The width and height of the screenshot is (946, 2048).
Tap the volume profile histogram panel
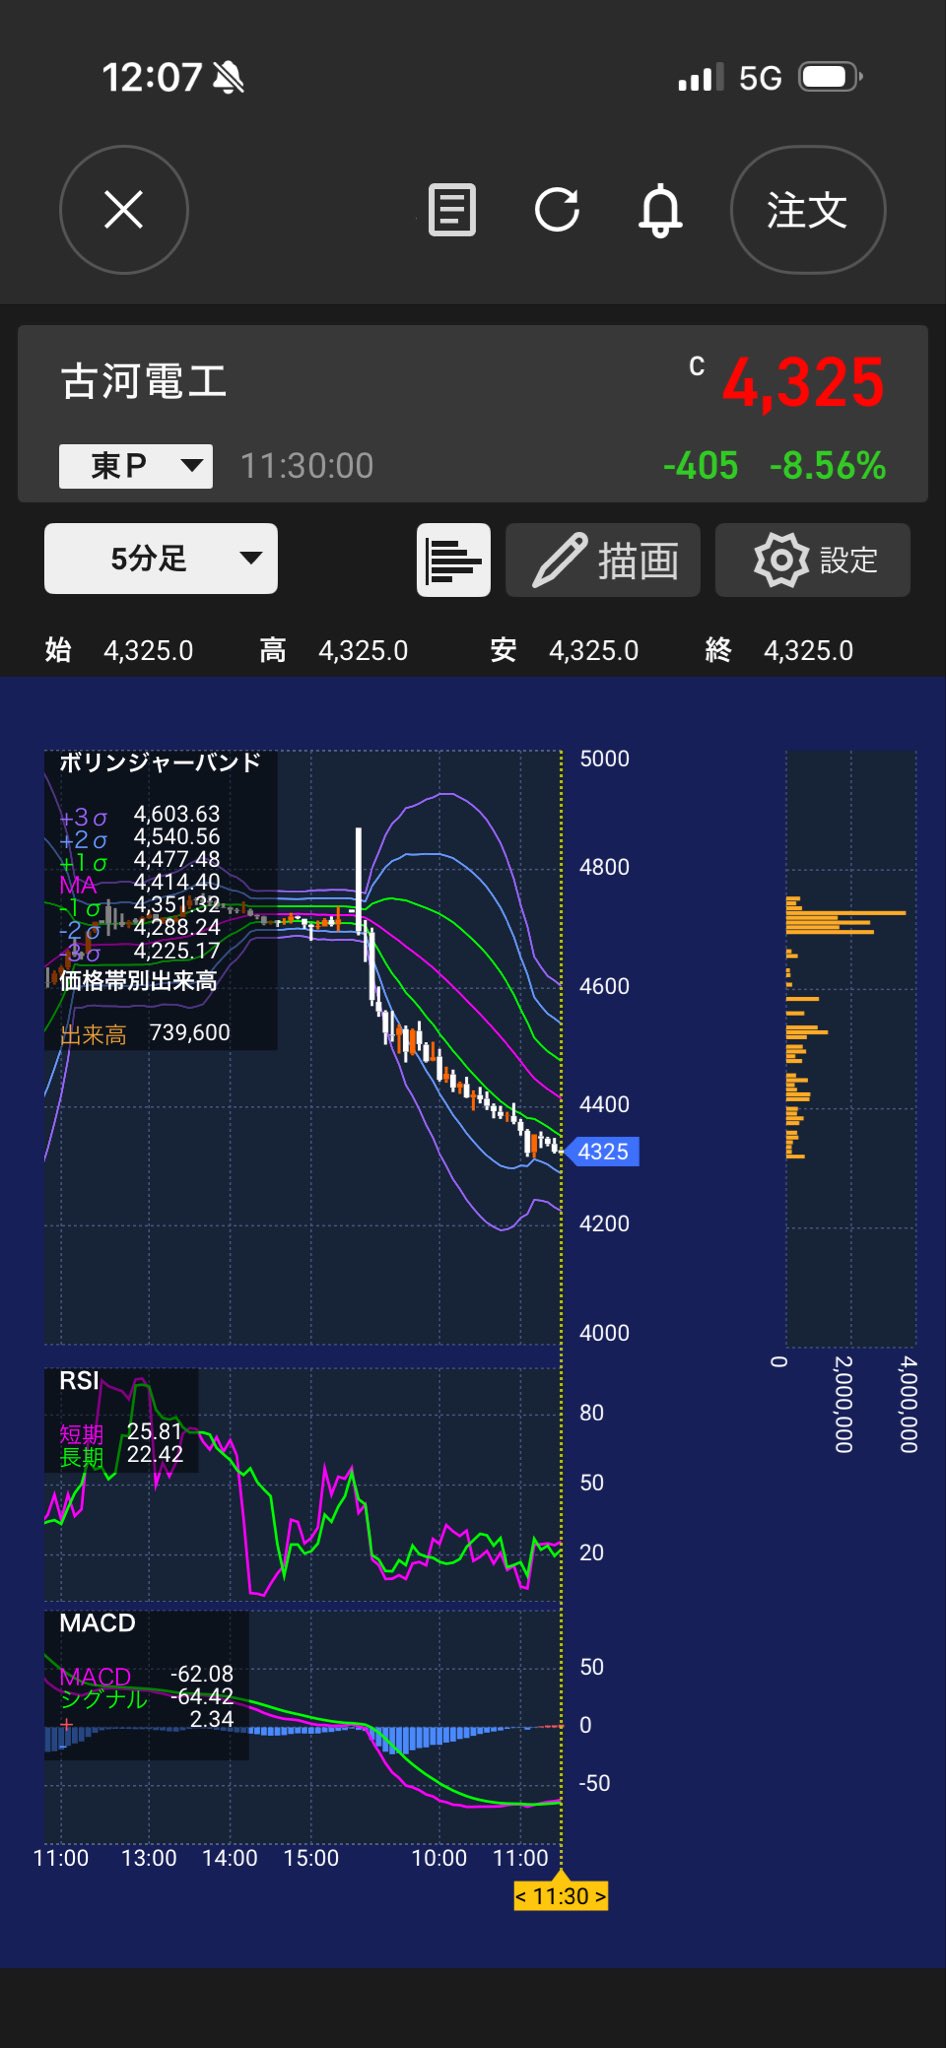(851, 1048)
